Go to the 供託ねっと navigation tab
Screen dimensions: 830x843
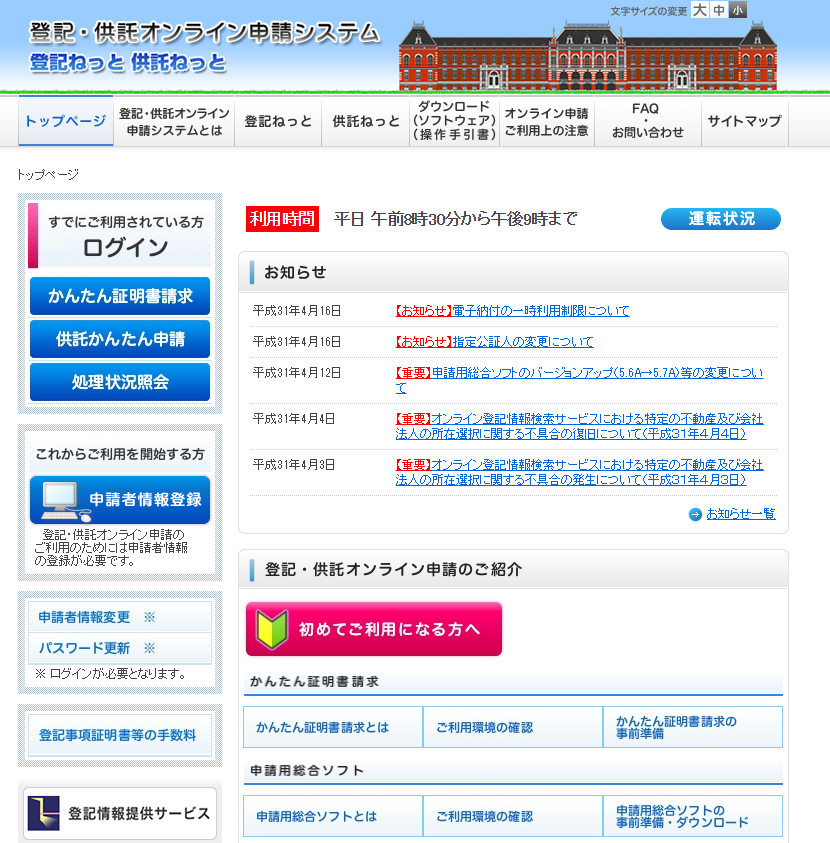[x=366, y=122]
